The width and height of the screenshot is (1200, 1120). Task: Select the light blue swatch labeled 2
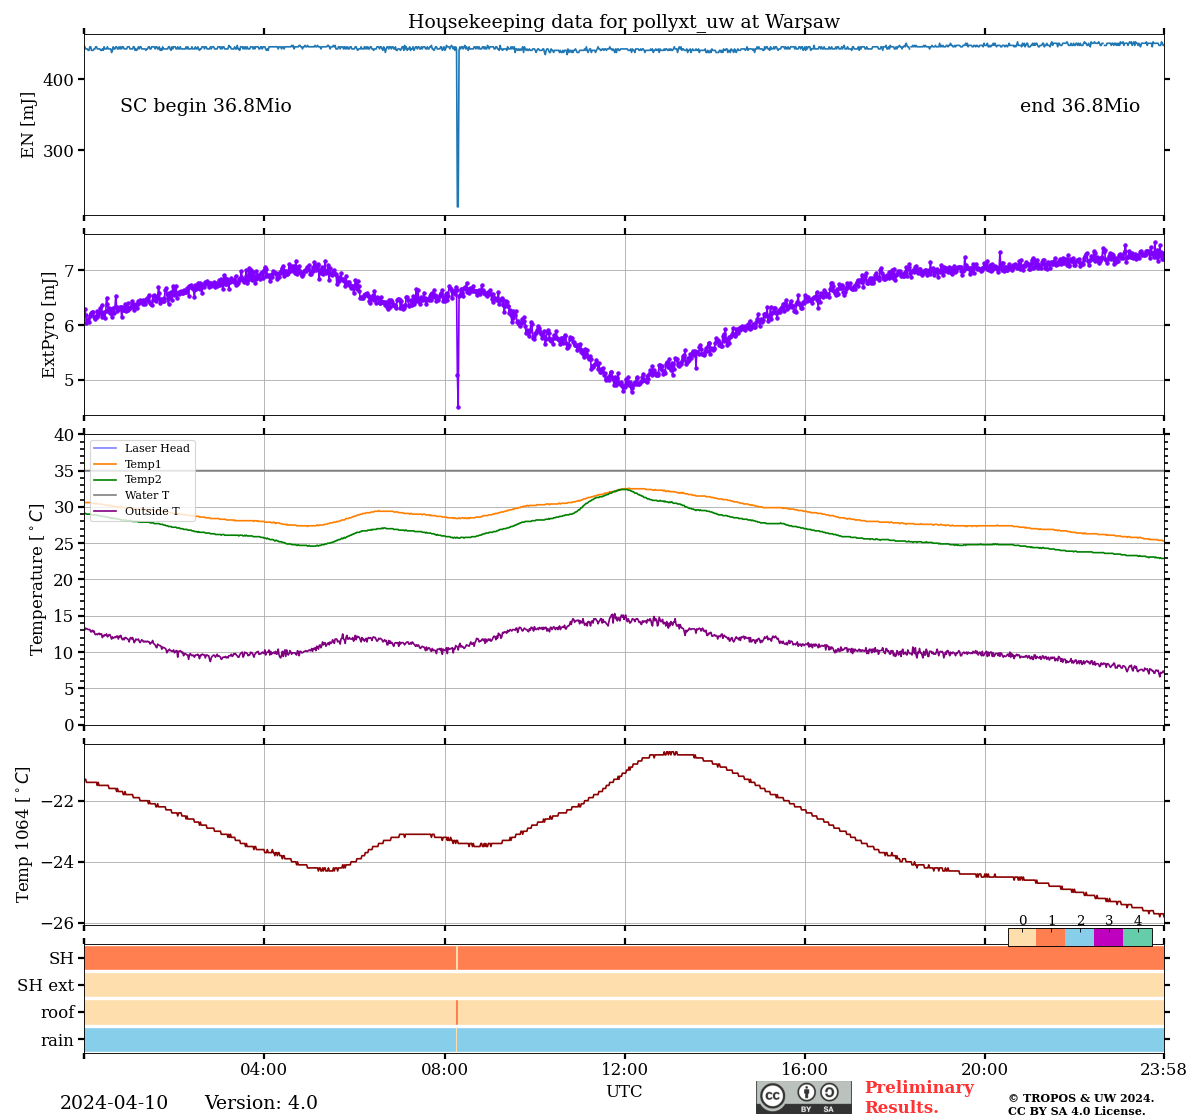(1080, 937)
